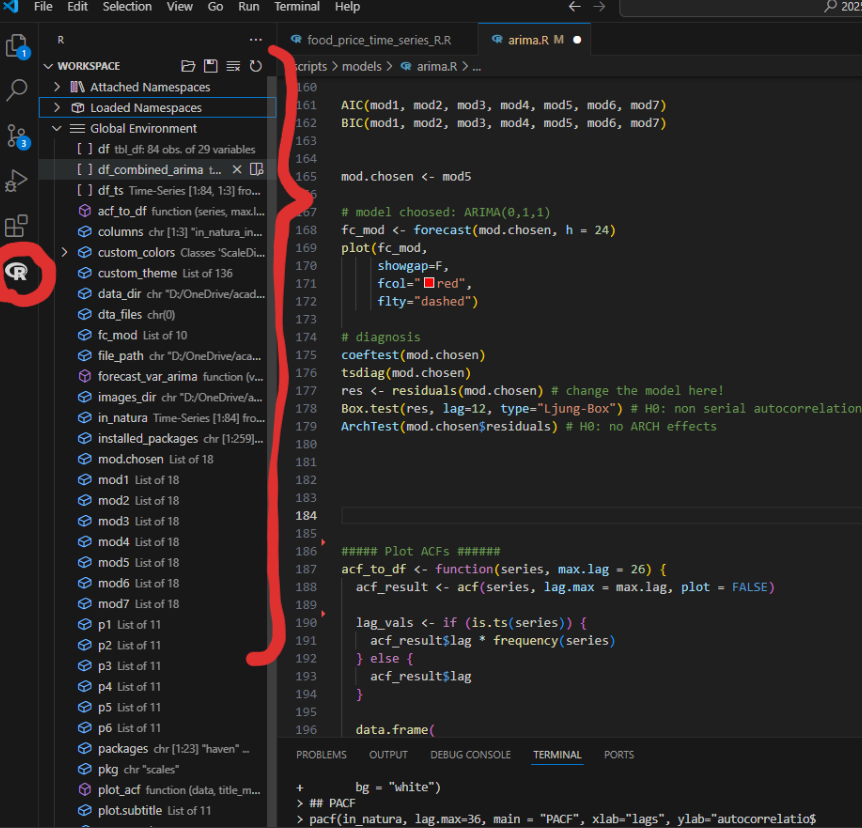This screenshot has width=862, height=828.
Task: Open the Run and Debug view
Action: (x=16, y=181)
